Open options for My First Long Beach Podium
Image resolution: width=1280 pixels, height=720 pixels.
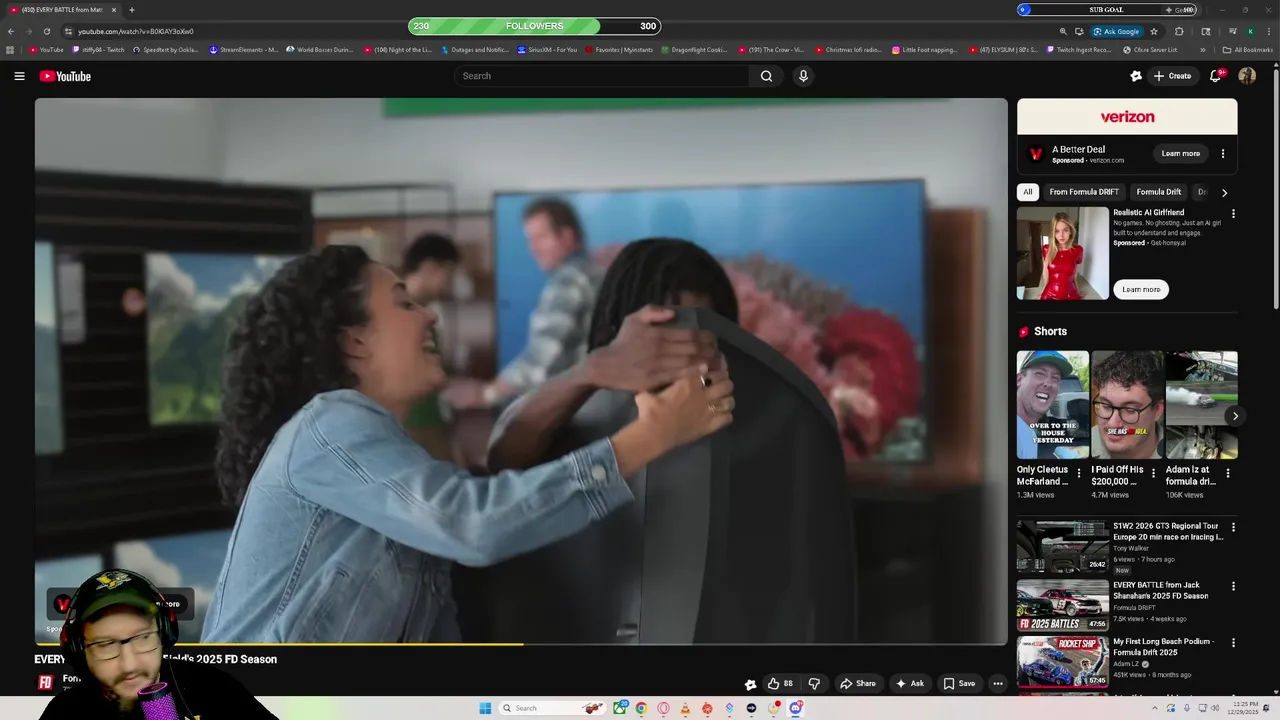(x=1233, y=644)
